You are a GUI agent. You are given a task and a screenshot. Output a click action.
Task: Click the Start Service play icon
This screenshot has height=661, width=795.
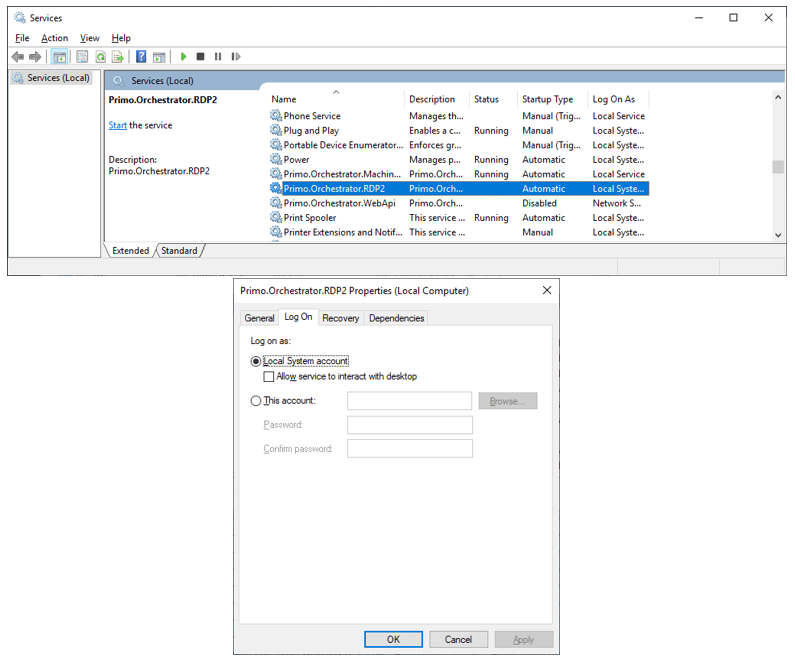tap(184, 57)
